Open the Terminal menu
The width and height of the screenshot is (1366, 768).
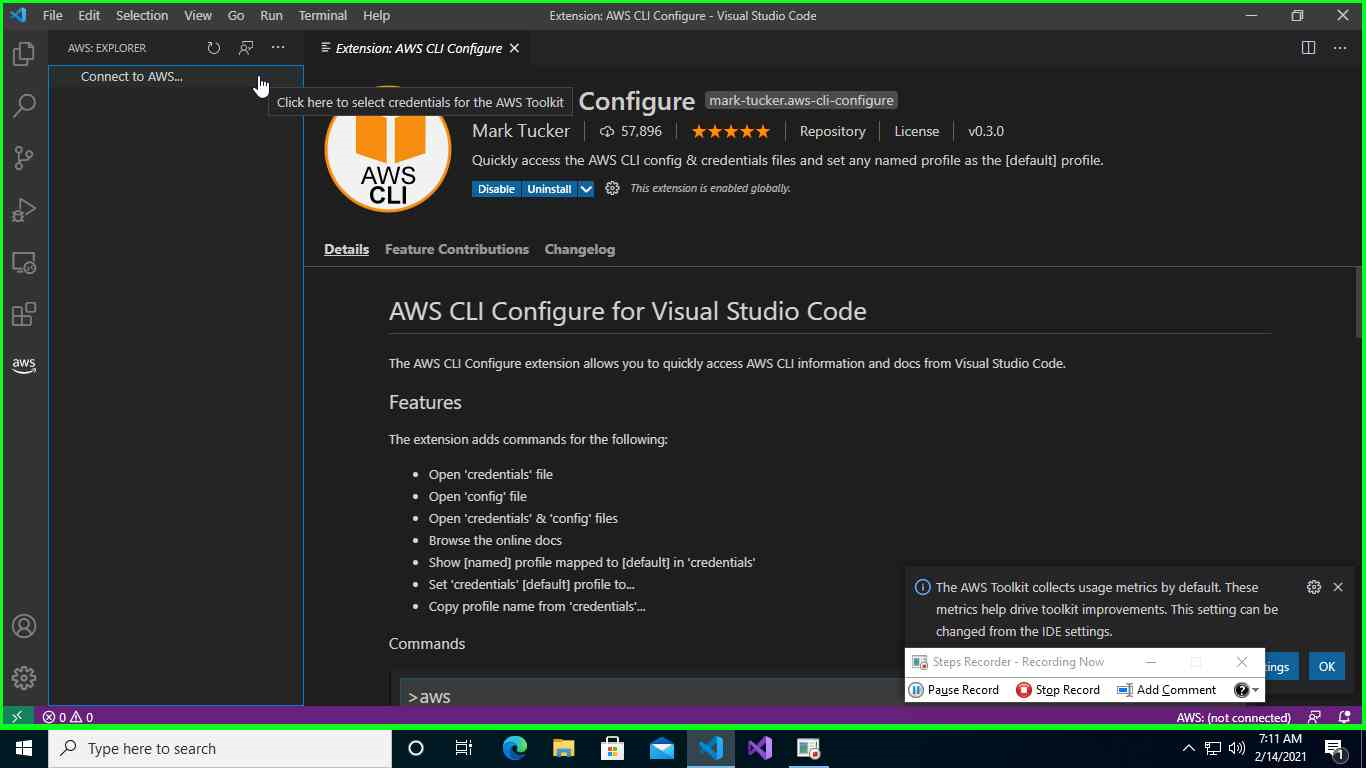[323, 16]
